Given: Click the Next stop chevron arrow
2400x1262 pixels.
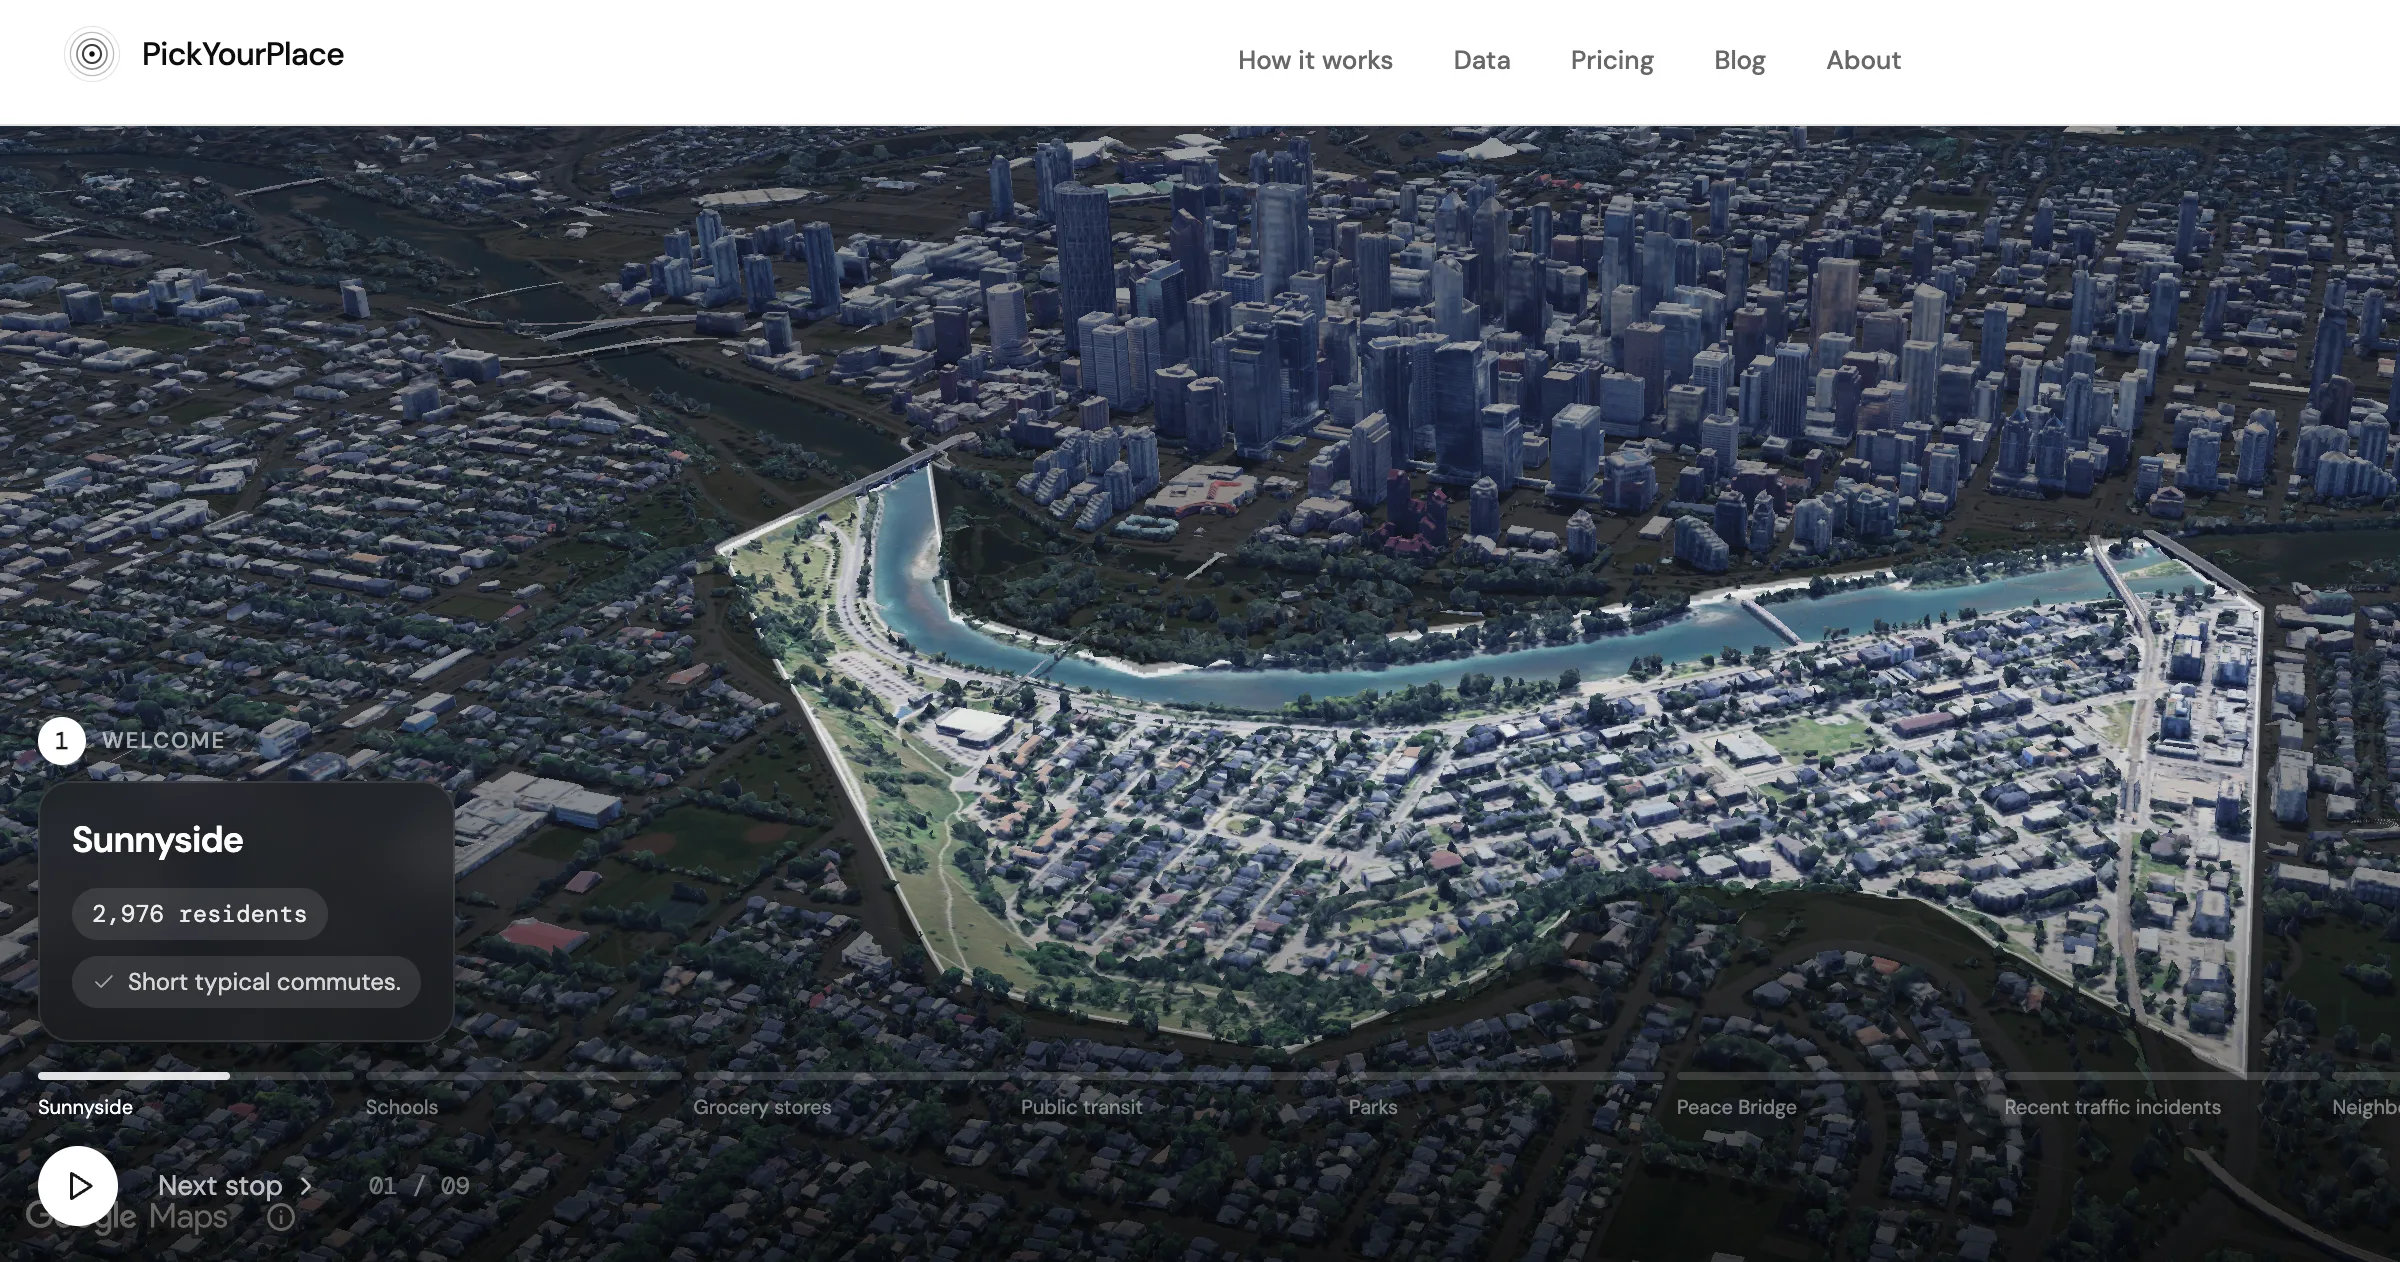Looking at the screenshot, I should point(306,1186).
